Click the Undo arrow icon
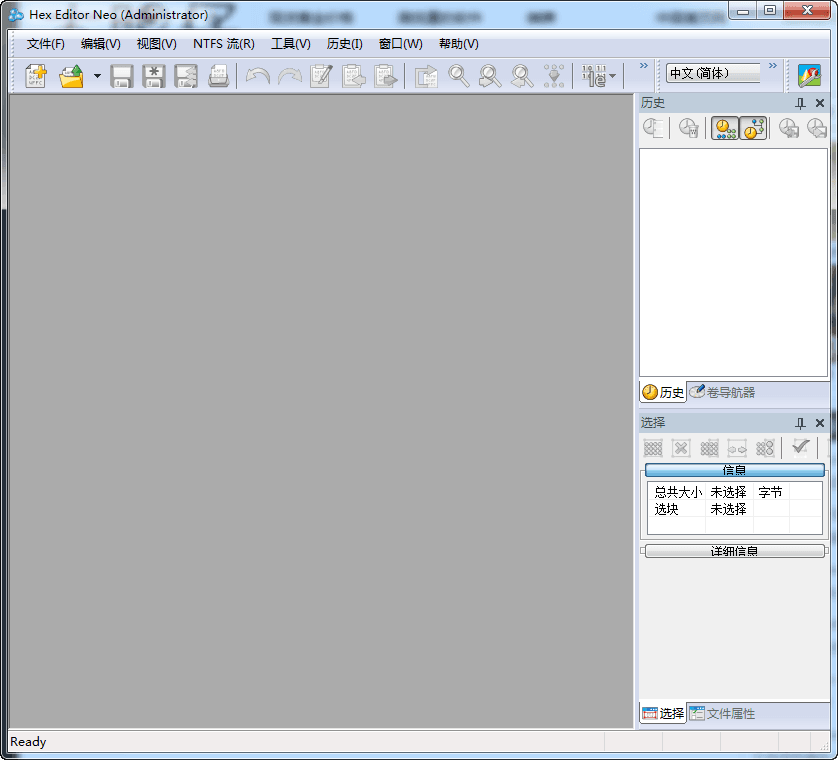 257,76
